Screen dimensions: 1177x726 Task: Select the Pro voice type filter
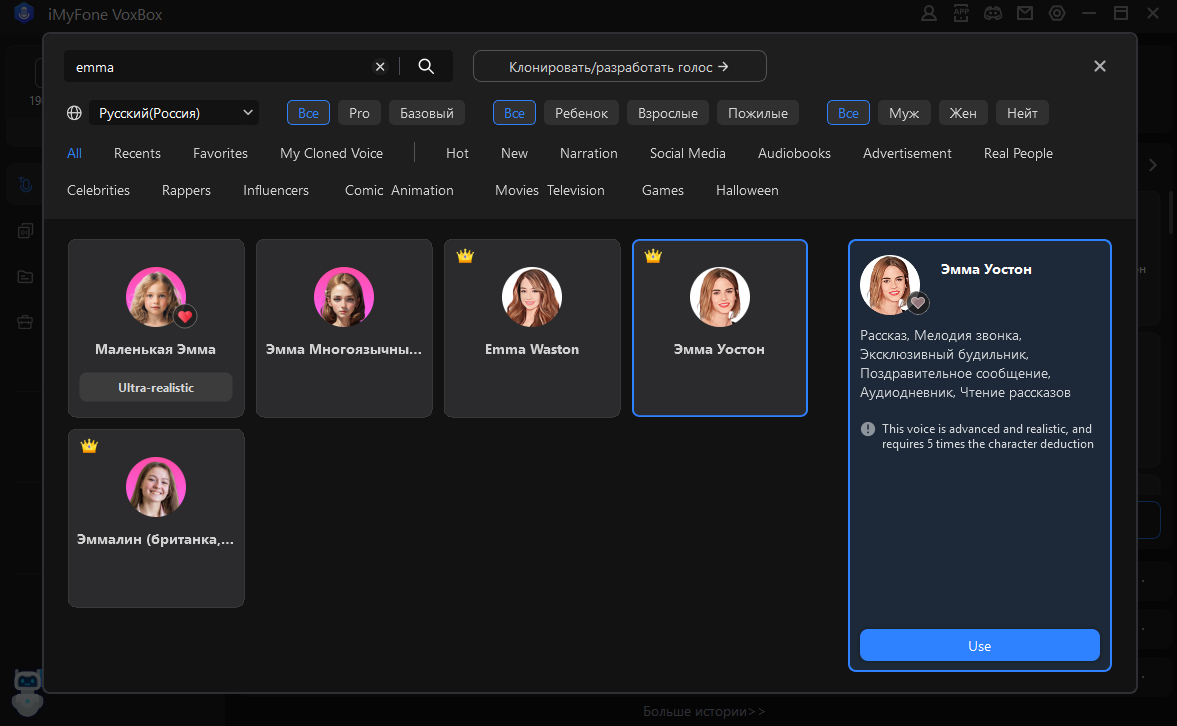click(x=359, y=113)
